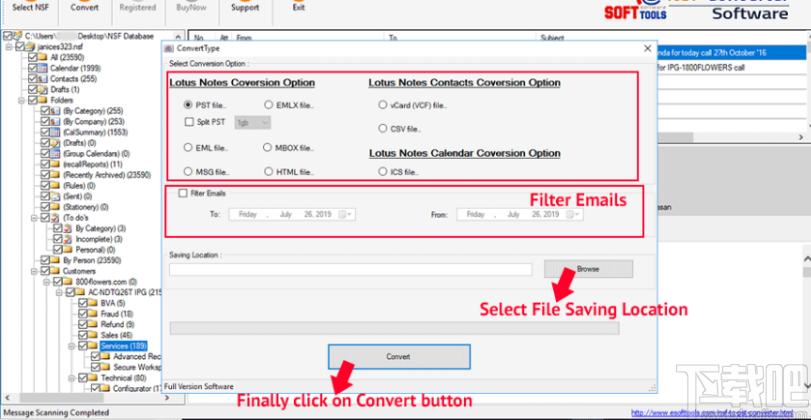Click the BVA (5) folder icon
This screenshot has width=811, height=420.
[93, 303]
